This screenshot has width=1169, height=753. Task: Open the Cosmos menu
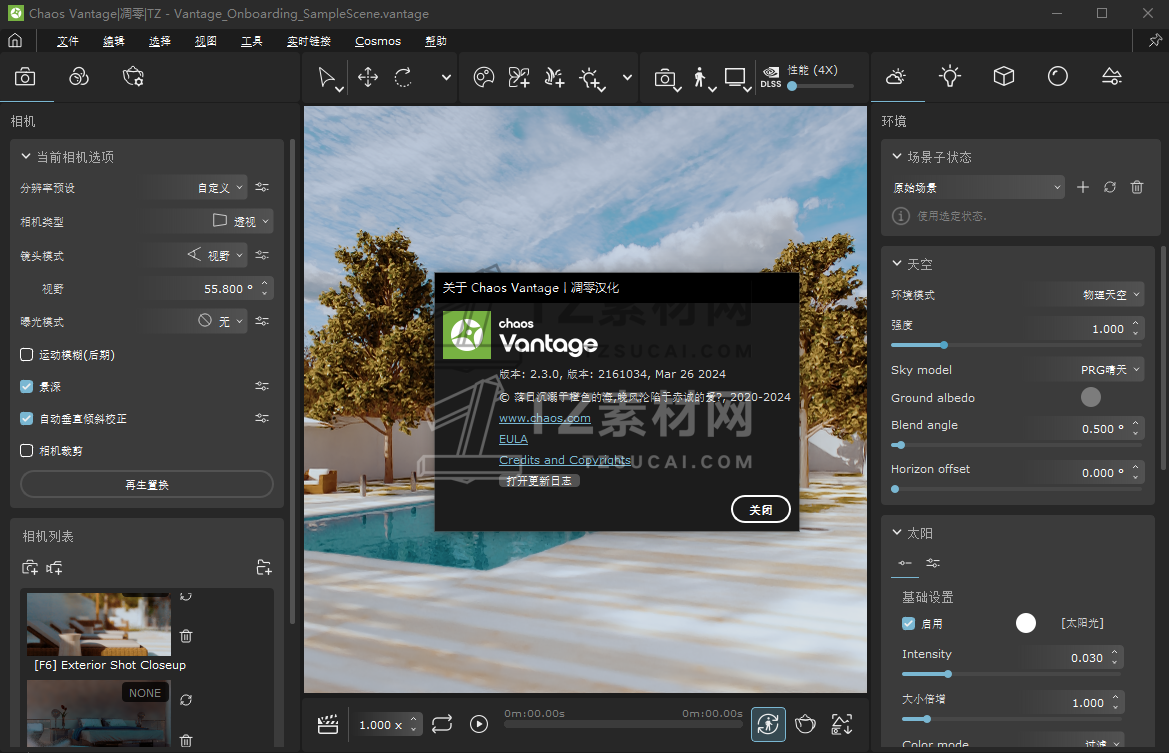coord(377,41)
